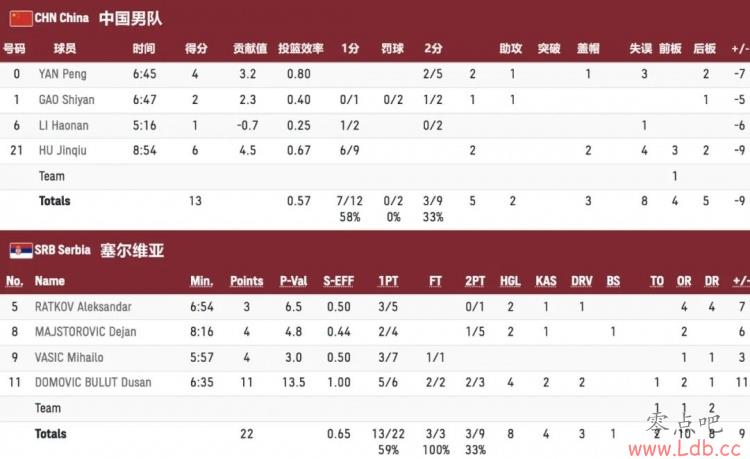Click China team Totals row

375,209
